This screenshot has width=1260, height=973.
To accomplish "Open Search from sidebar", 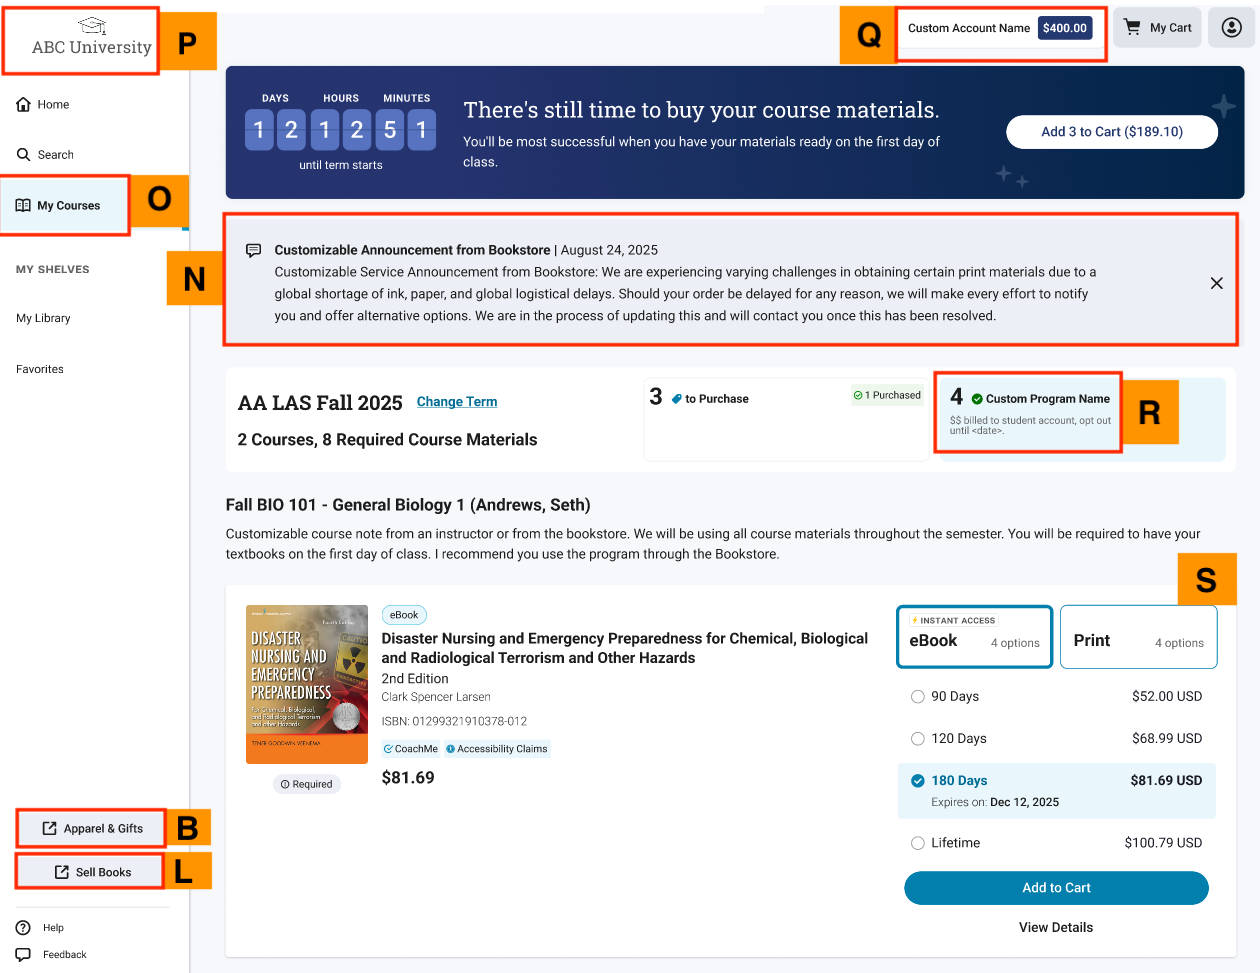I will [x=45, y=154].
